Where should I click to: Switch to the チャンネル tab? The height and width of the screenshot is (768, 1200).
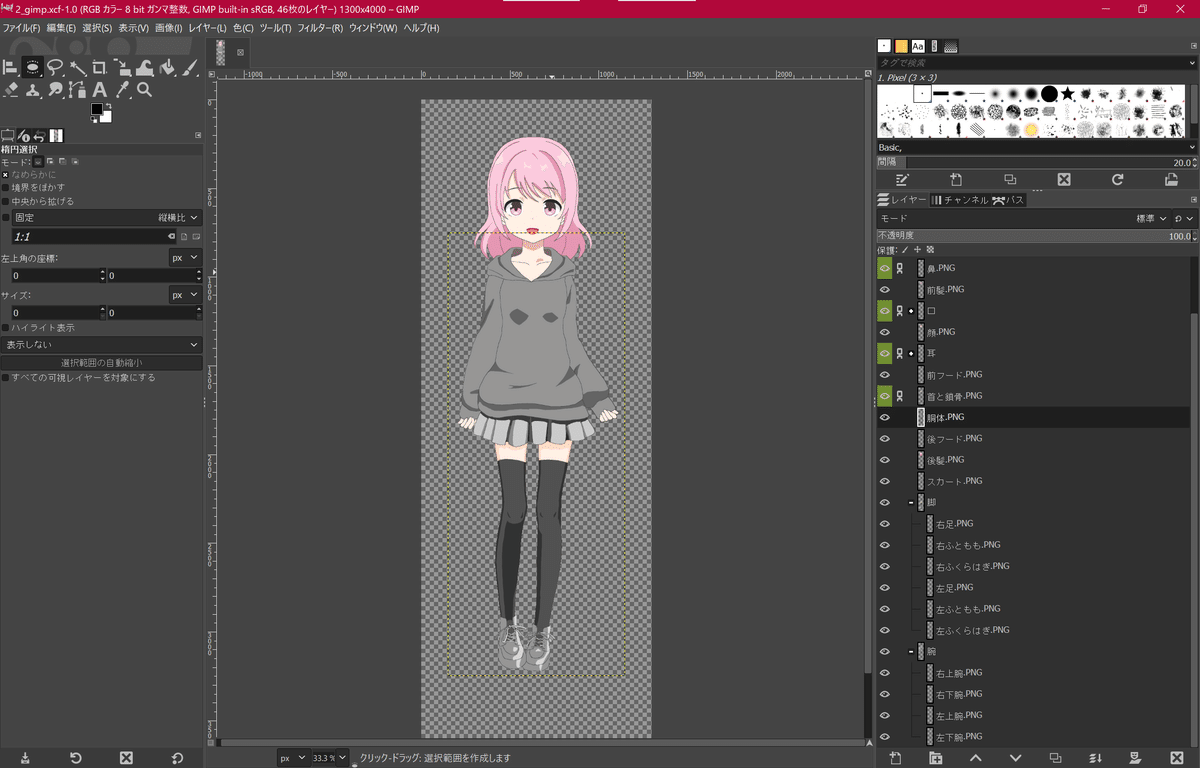[959, 200]
